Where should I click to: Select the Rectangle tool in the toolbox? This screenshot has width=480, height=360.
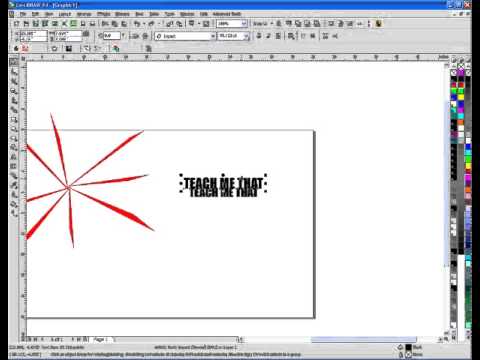coord(14,119)
